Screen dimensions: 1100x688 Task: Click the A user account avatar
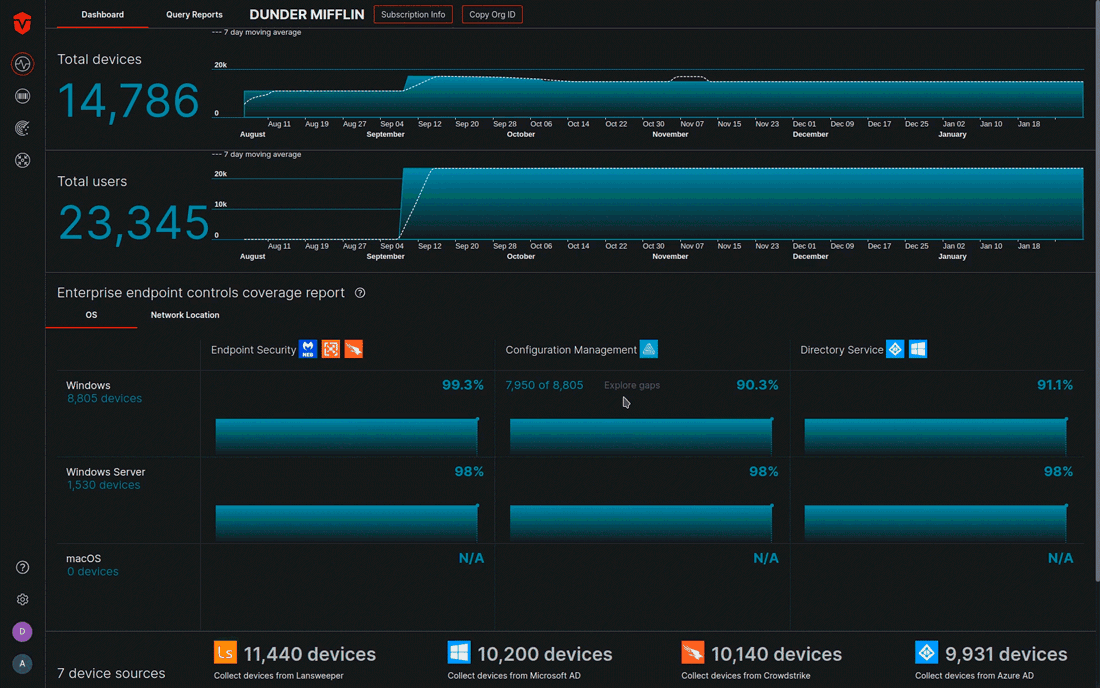[22, 663]
